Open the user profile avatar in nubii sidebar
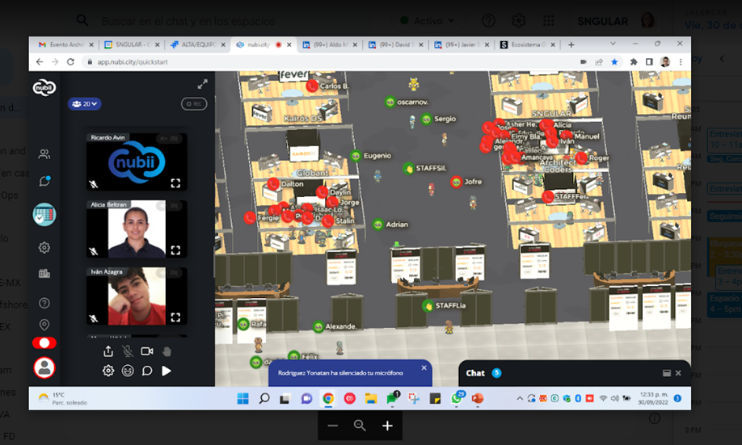The width and height of the screenshot is (742, 445). click(44, 368)
